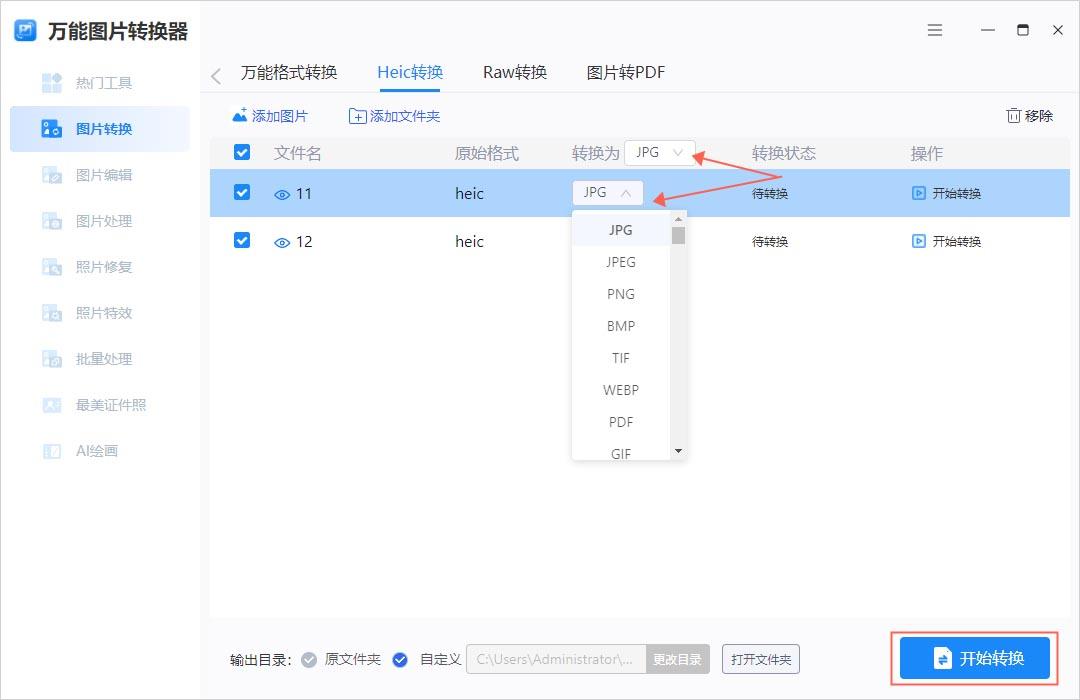Switch to the Raw转换 tab
The image size is (1080, 700).
[x=514, y=71]
